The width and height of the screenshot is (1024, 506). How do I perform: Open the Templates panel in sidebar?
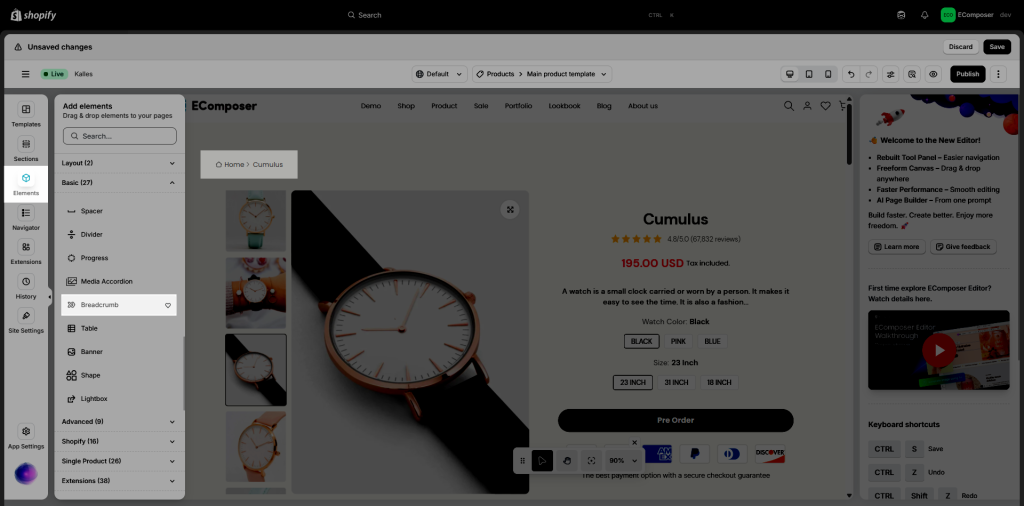[x=26, y=114]
